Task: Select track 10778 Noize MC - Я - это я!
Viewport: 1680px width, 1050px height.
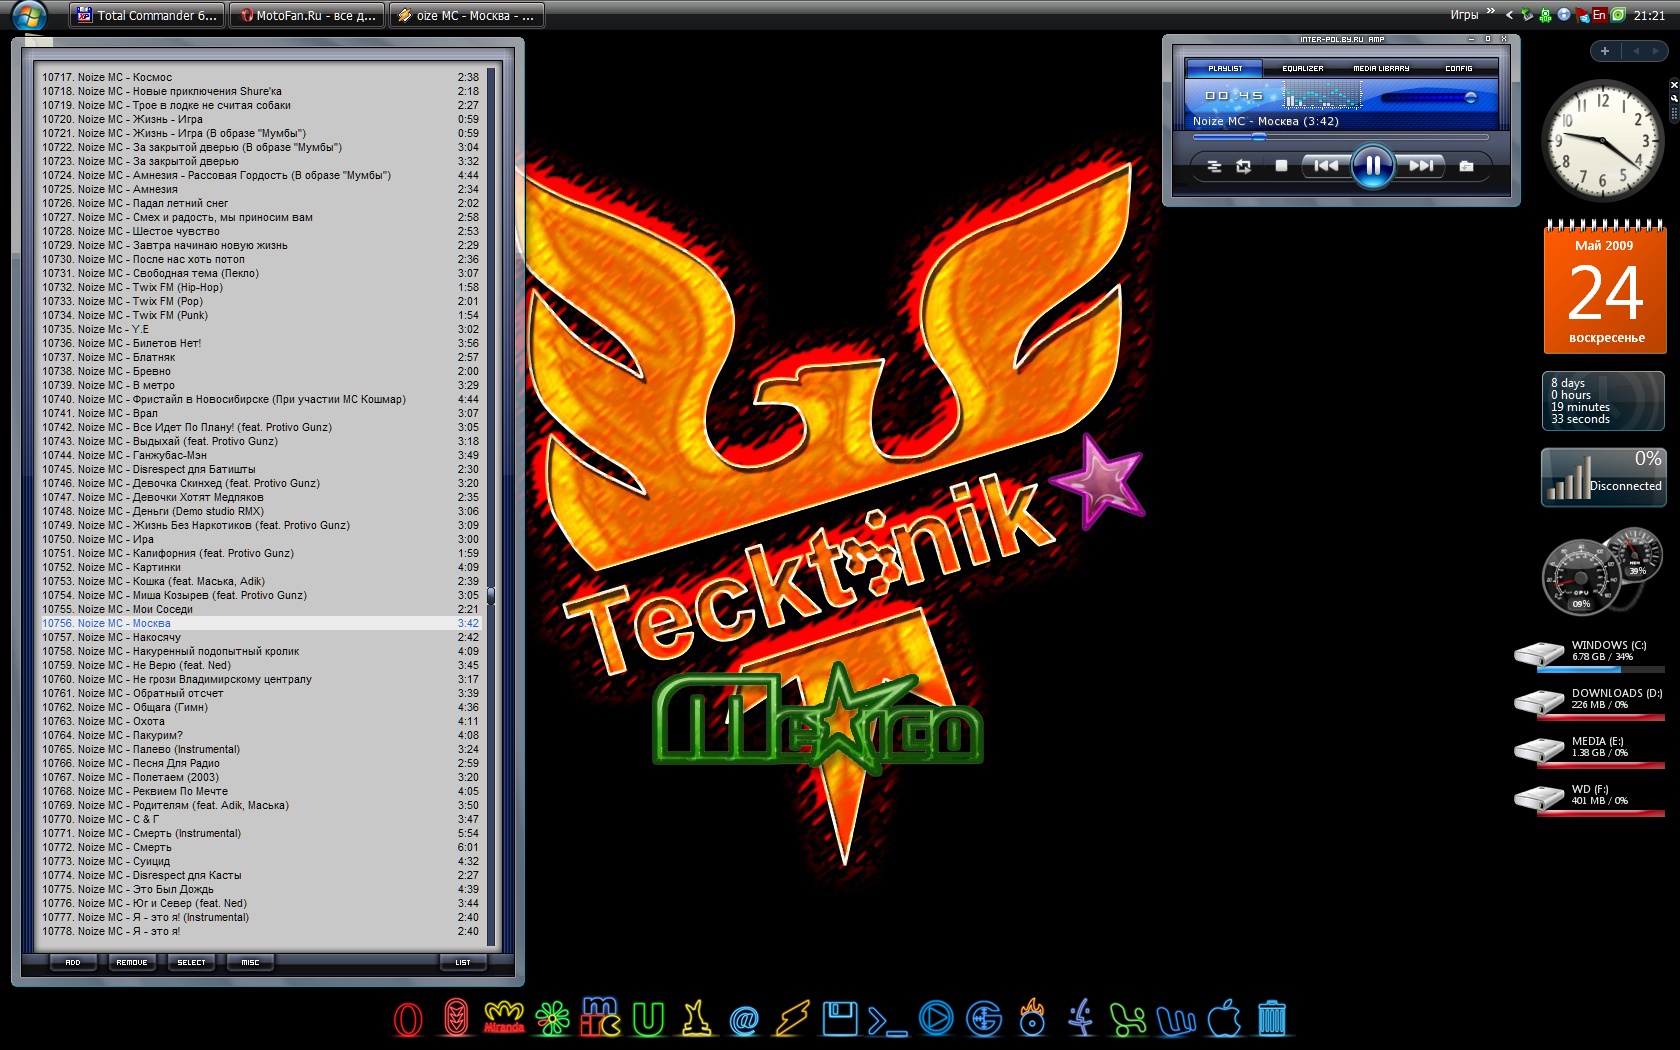Action: click(261, 931)
